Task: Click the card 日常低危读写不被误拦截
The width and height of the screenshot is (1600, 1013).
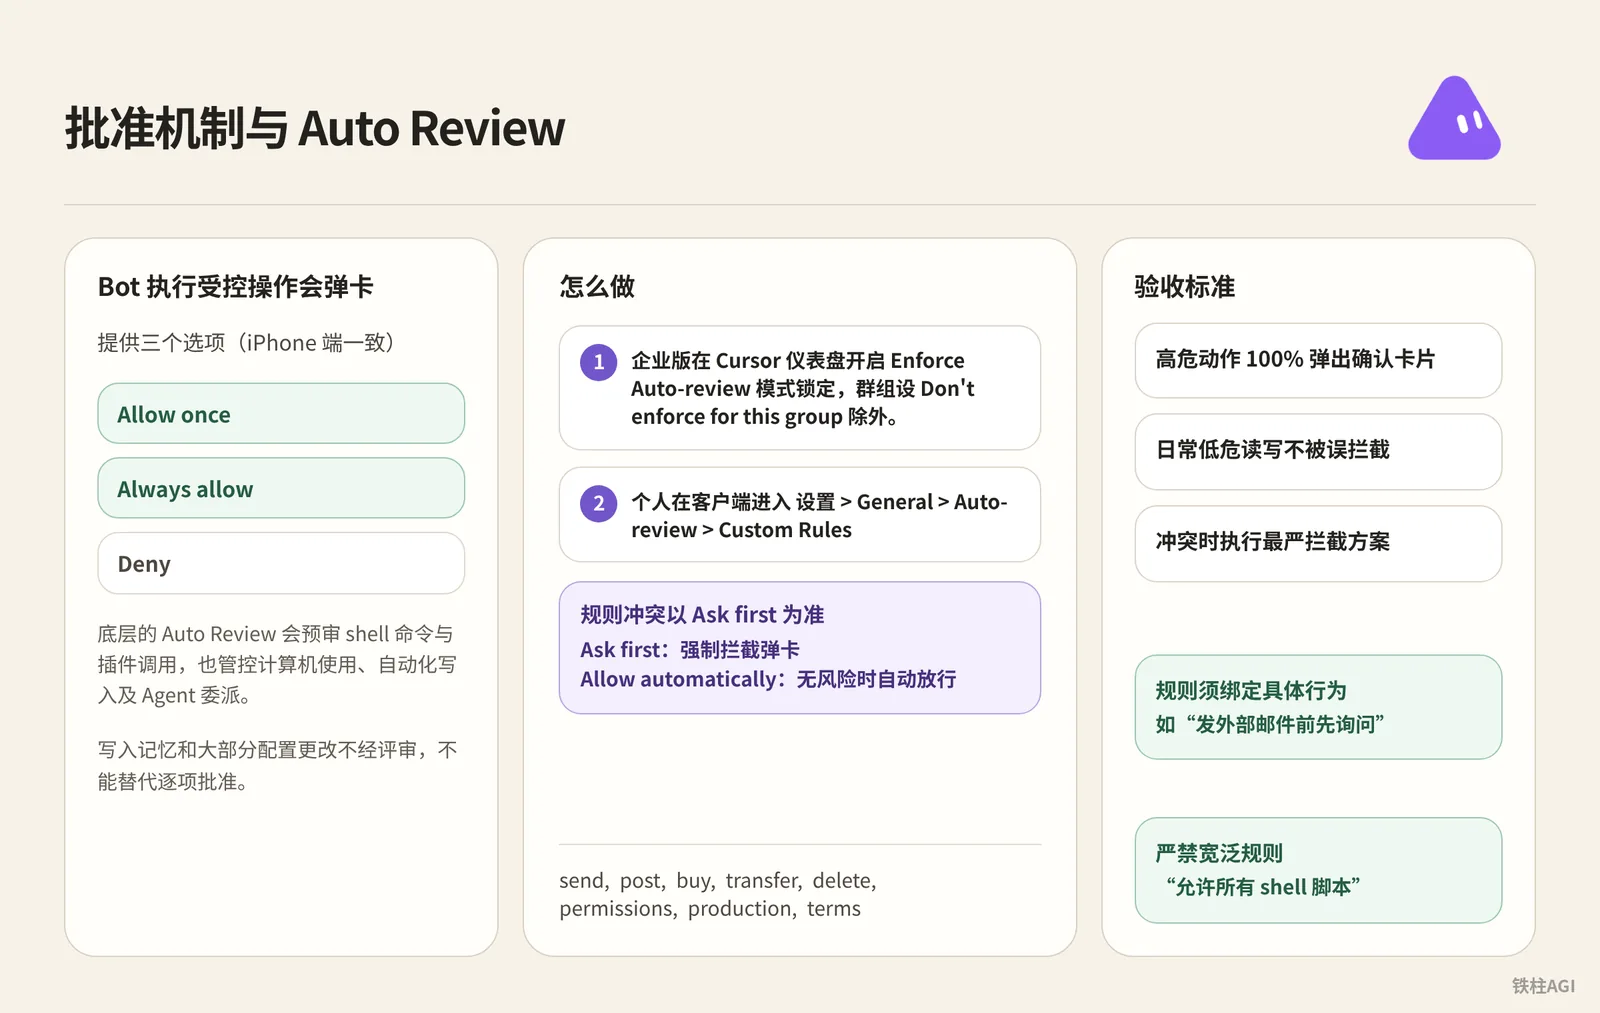Action: [1318, 452]
